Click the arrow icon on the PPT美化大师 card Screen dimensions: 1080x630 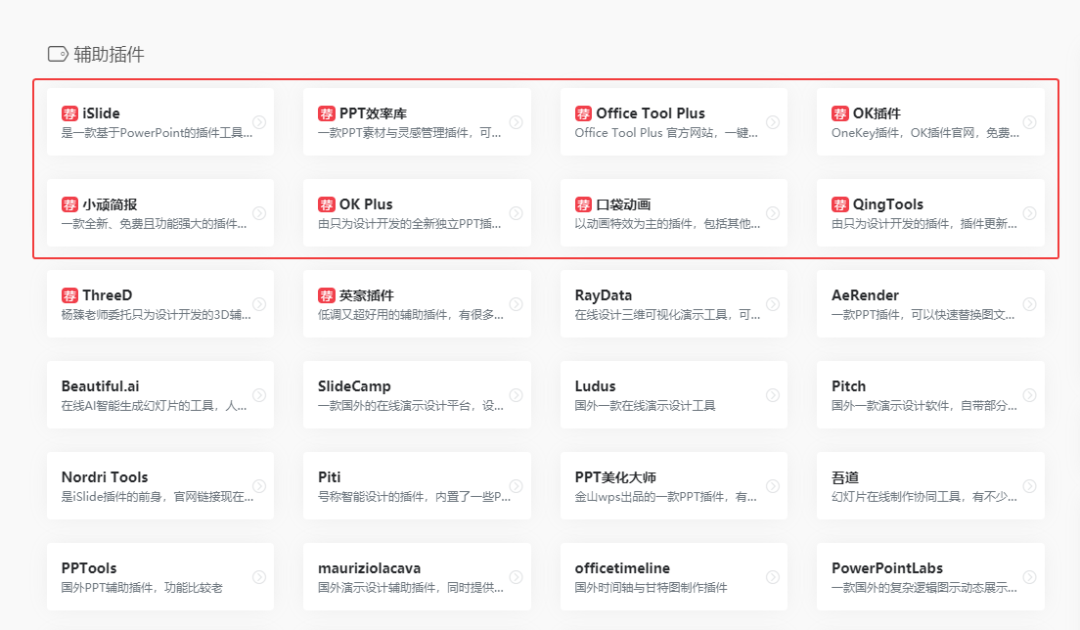click(773, 485)
